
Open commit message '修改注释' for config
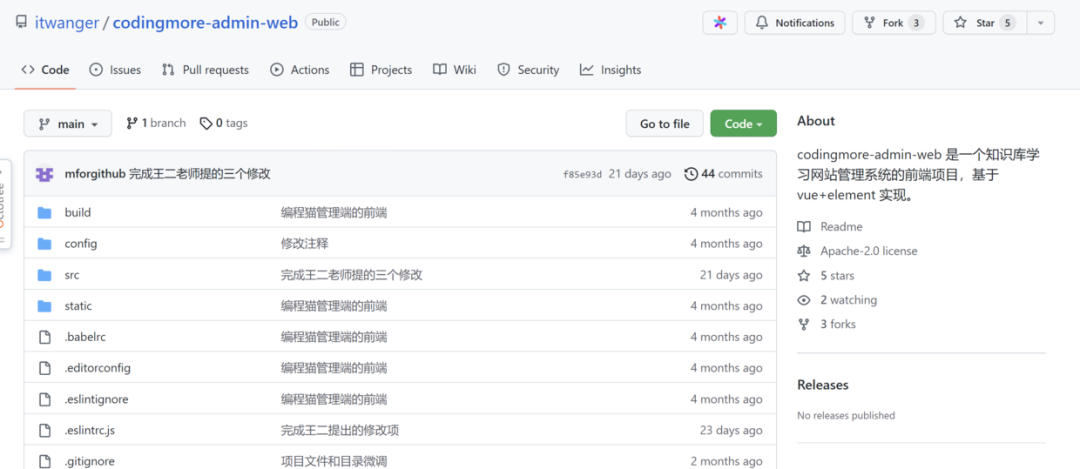[x=304, y=244]
